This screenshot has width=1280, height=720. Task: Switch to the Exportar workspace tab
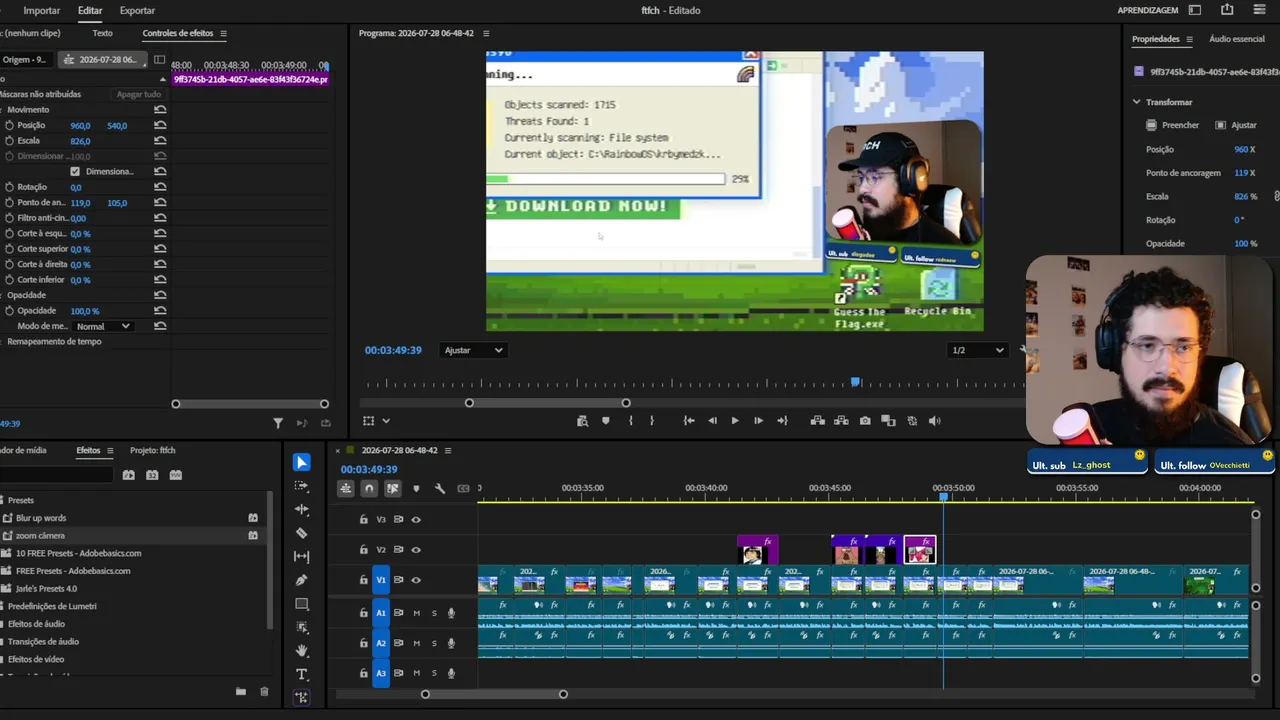pyautogui.click(x=137, y=10)
